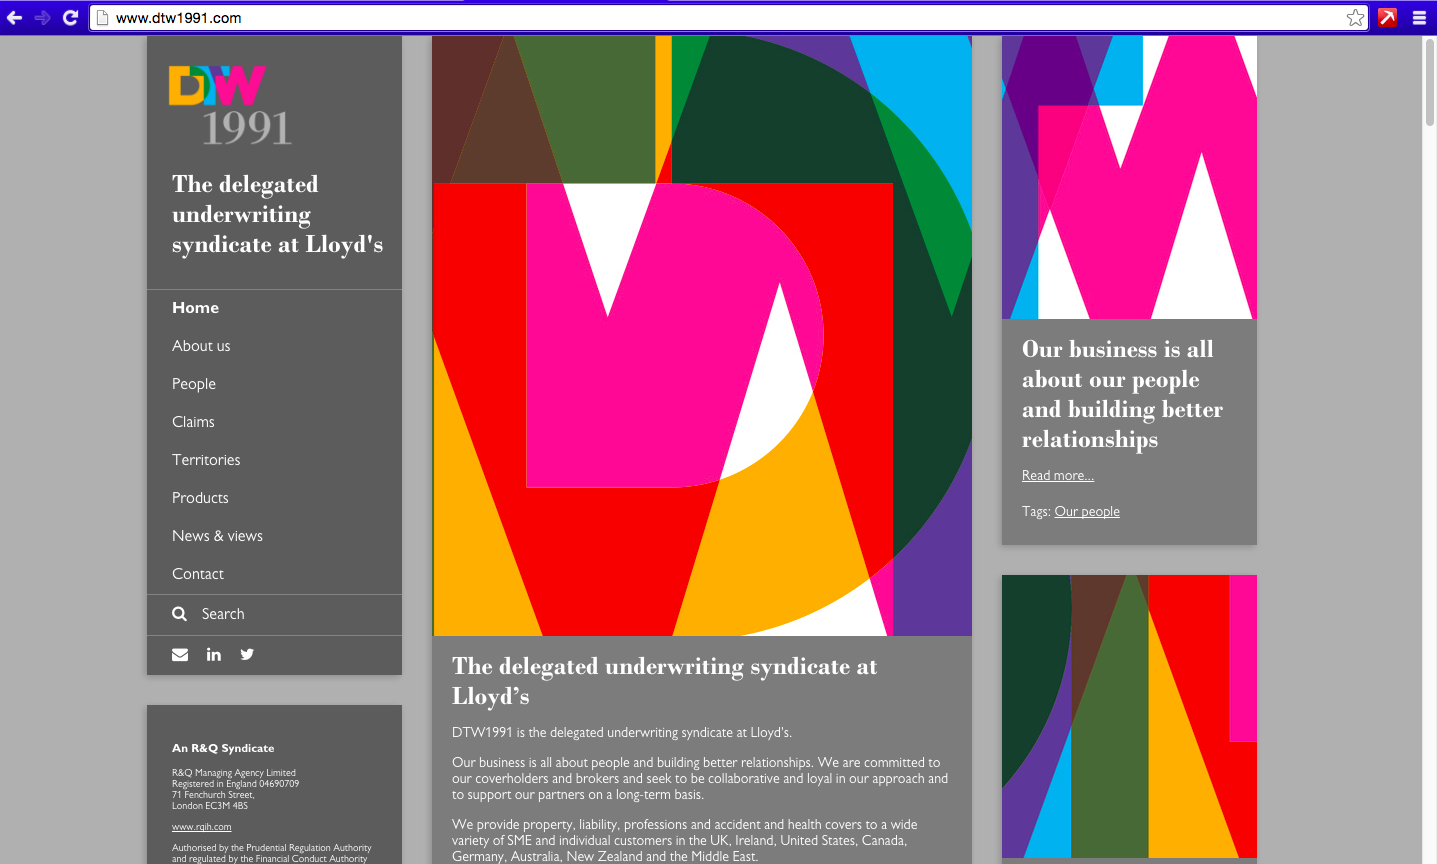This screenshot has height=864, width=1437.
Task: Click the main article heading about Lloyd's
Action: coord(665,681)
